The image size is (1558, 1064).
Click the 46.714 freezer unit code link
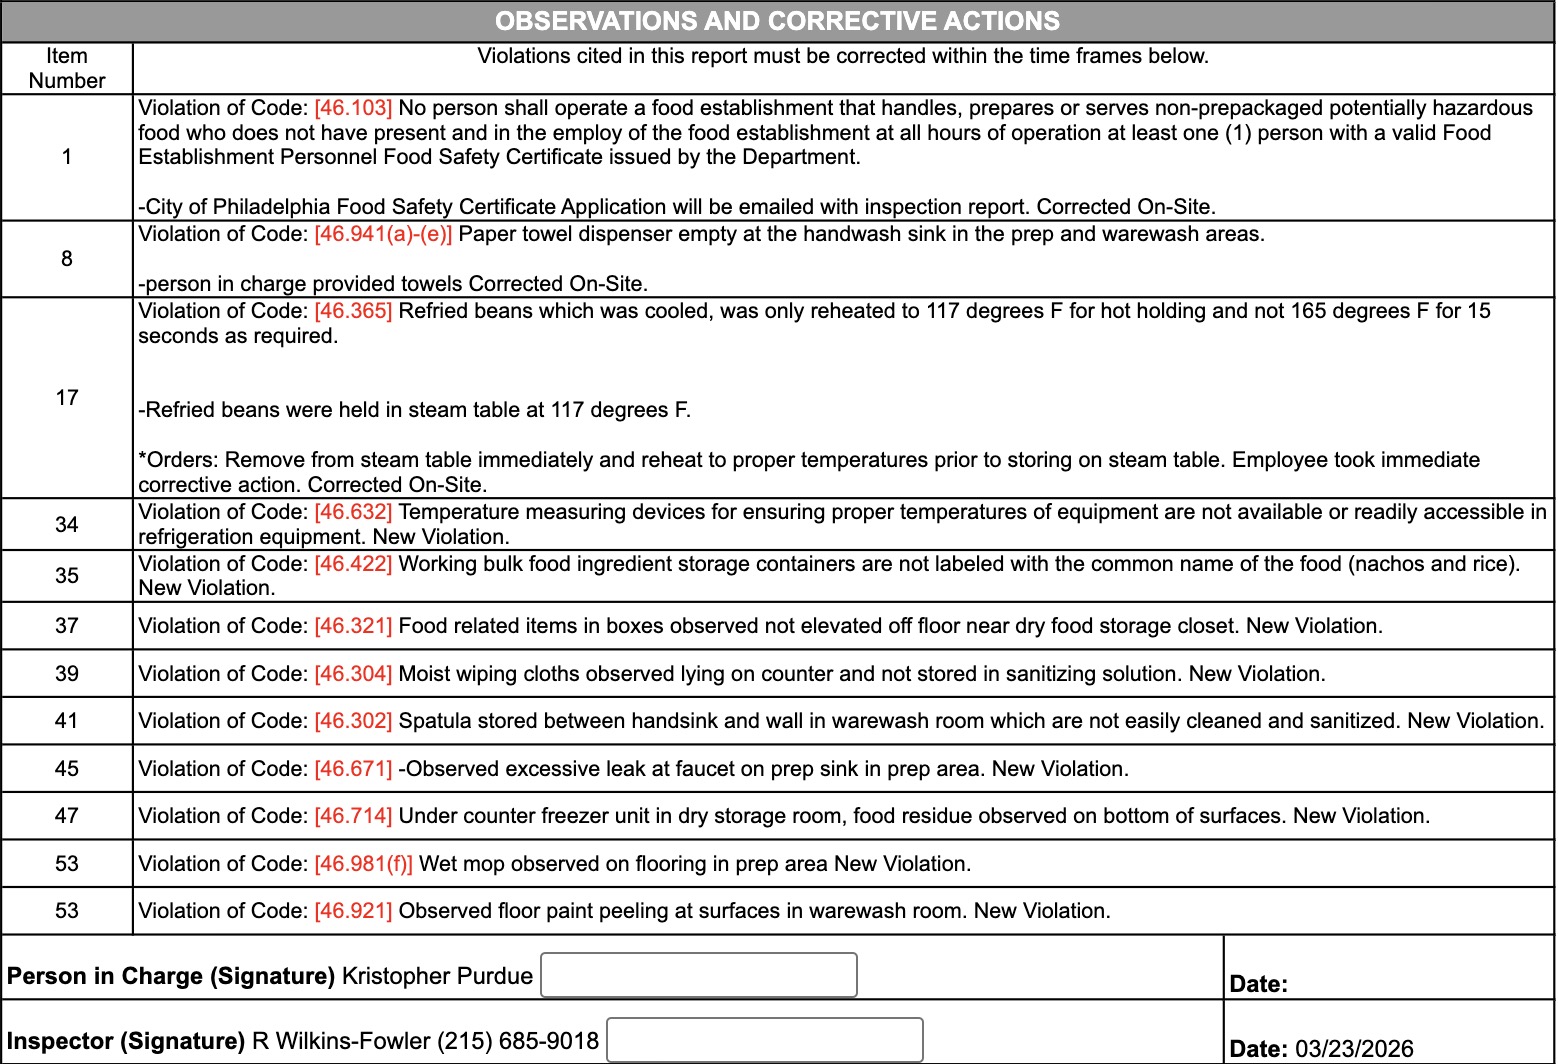[353, 816]
